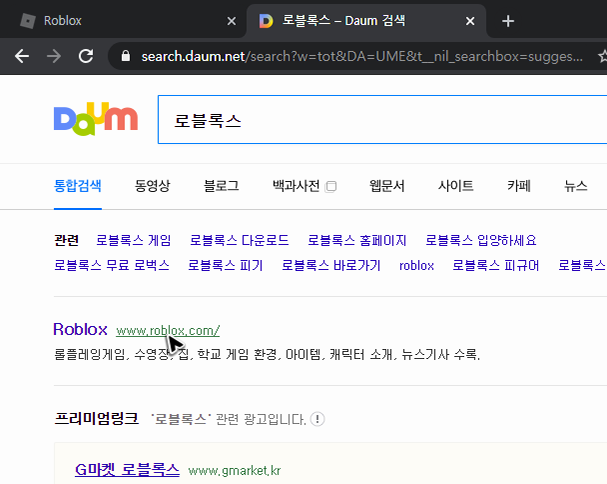
Task: Select the 로블록스 – Daum 검색 browser tab
Action: click(366, 21)
